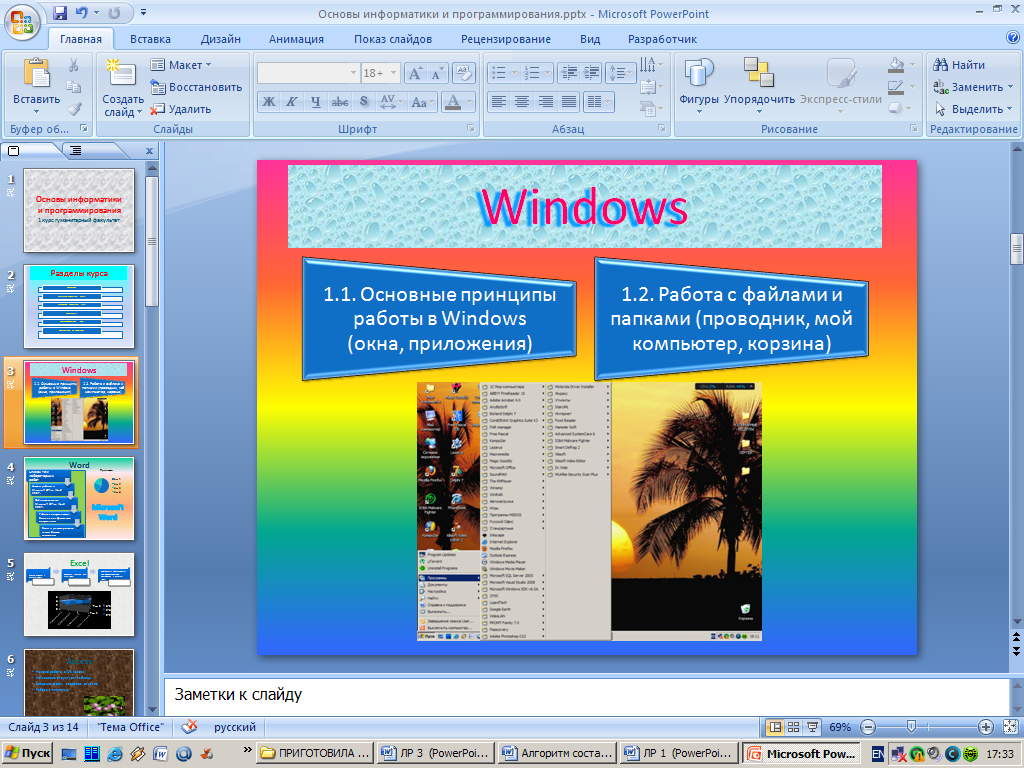
Task: Click the shape fill paint bucket icon
Action: pyautogui.click(x=896, y=65)
